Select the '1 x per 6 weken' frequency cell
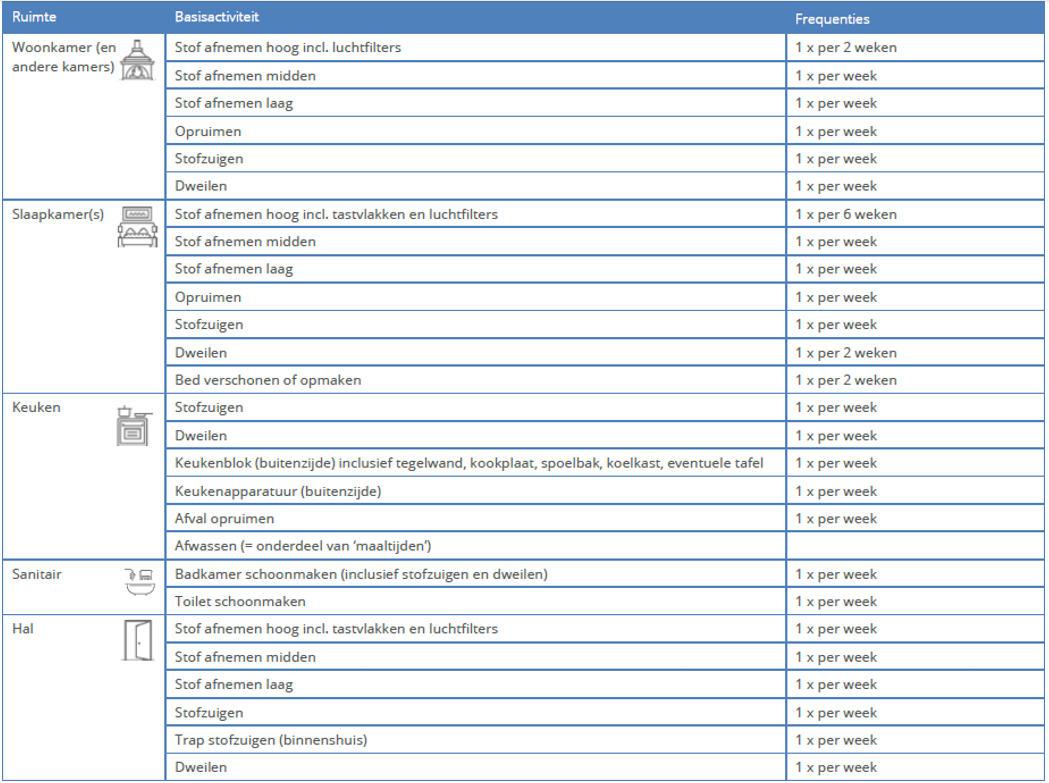The height and width of the screenshot is (783, 1049). tap(846, 214)
